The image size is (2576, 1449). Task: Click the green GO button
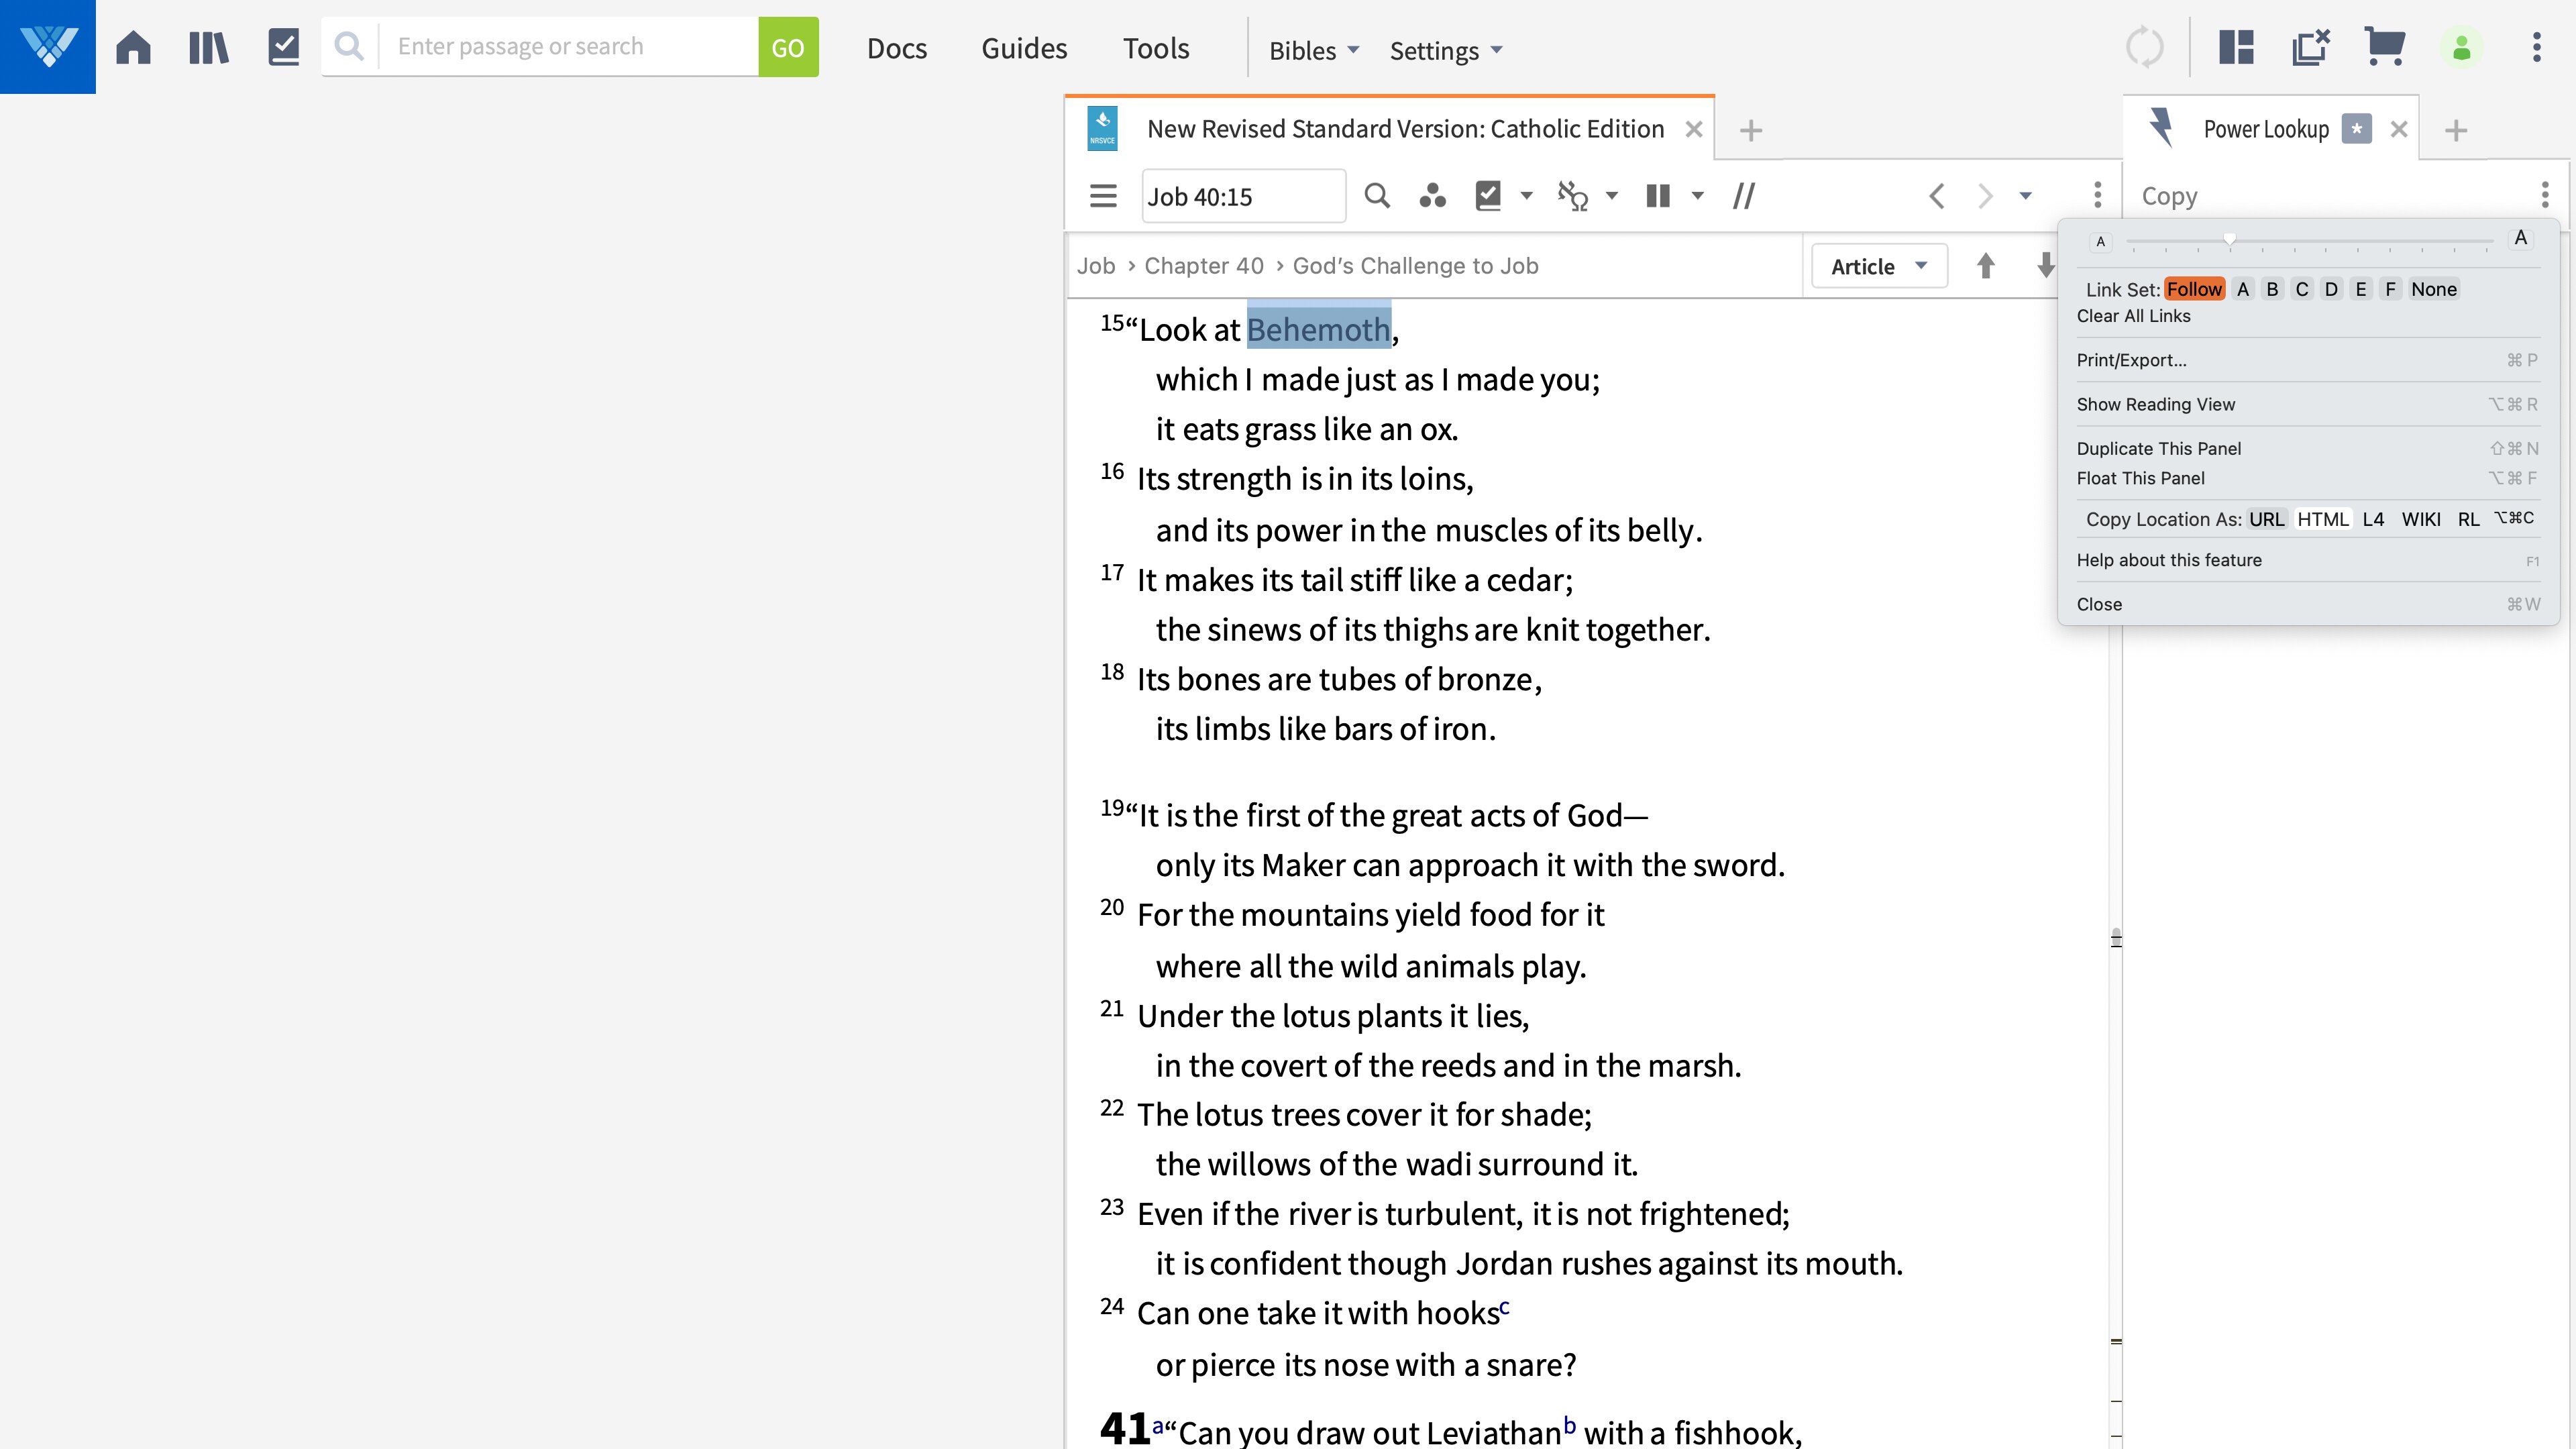(788, 47)
